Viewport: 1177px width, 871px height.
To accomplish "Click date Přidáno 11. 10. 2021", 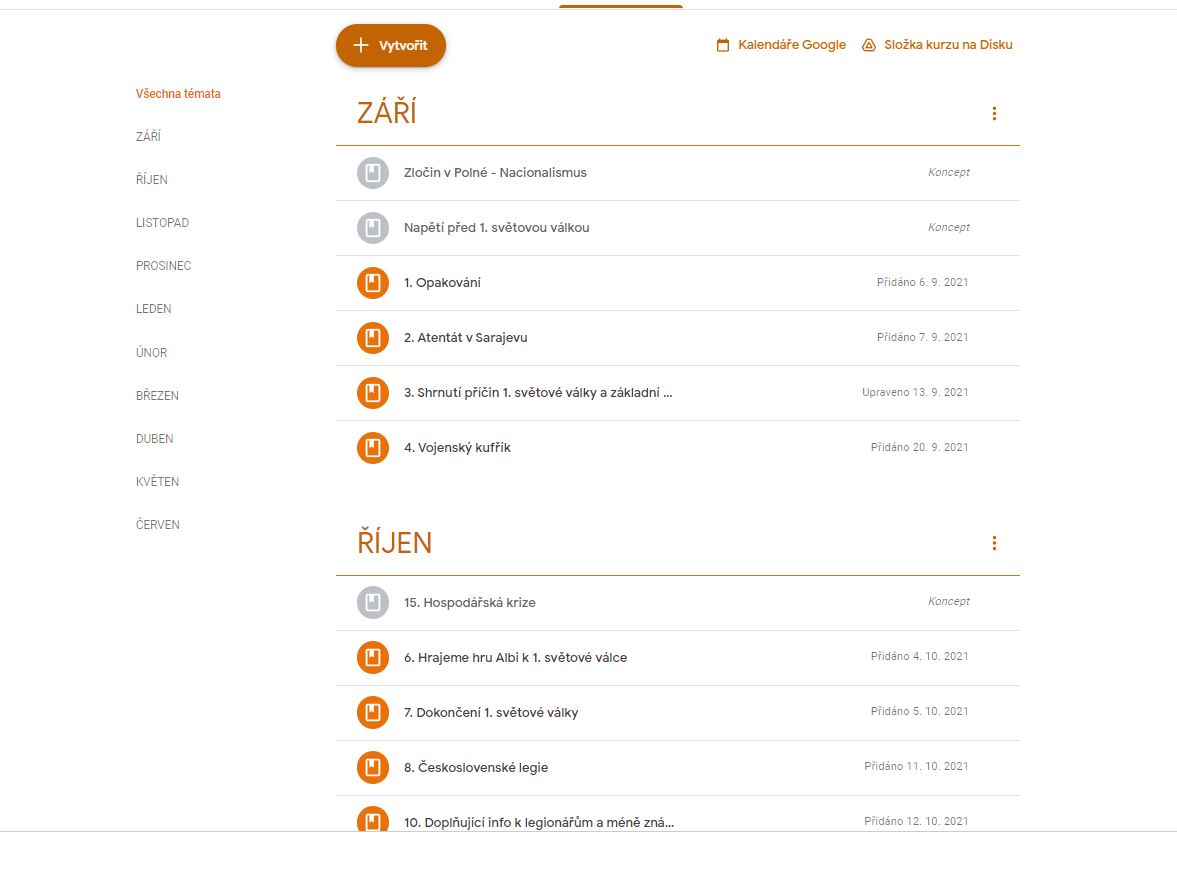I will pyautogui.click(x=917, y=767).
